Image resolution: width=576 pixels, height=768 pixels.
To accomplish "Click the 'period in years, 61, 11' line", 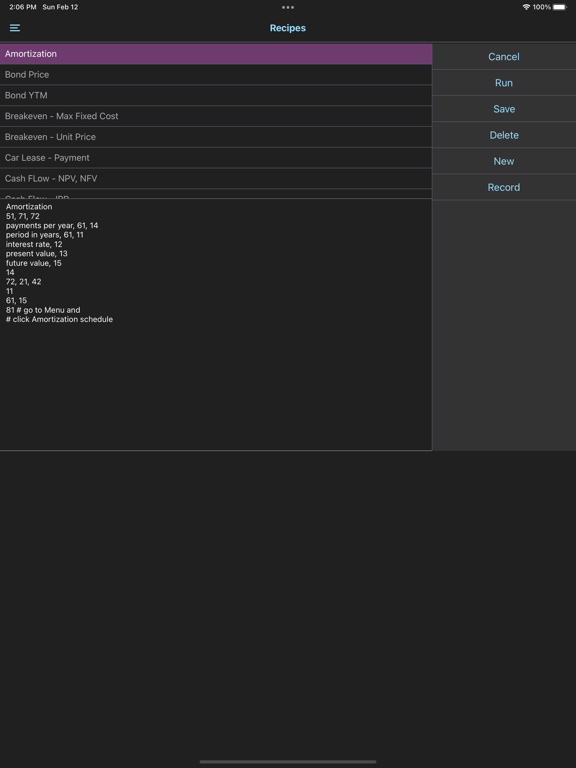I will click(x=45, y=235).
